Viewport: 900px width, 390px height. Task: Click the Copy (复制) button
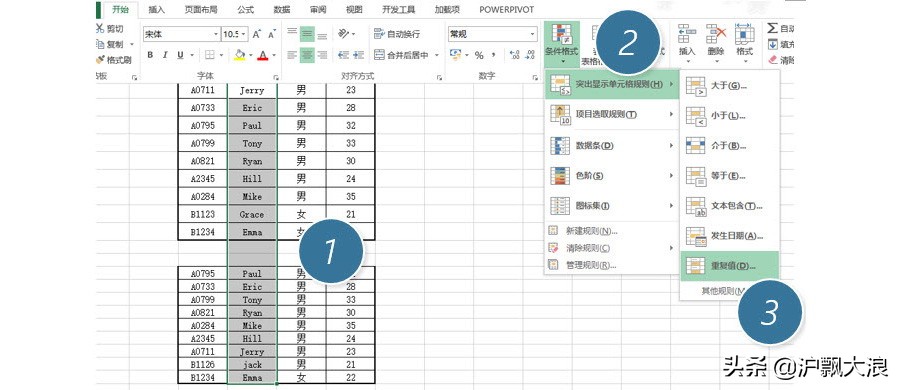tap(110, 44)
